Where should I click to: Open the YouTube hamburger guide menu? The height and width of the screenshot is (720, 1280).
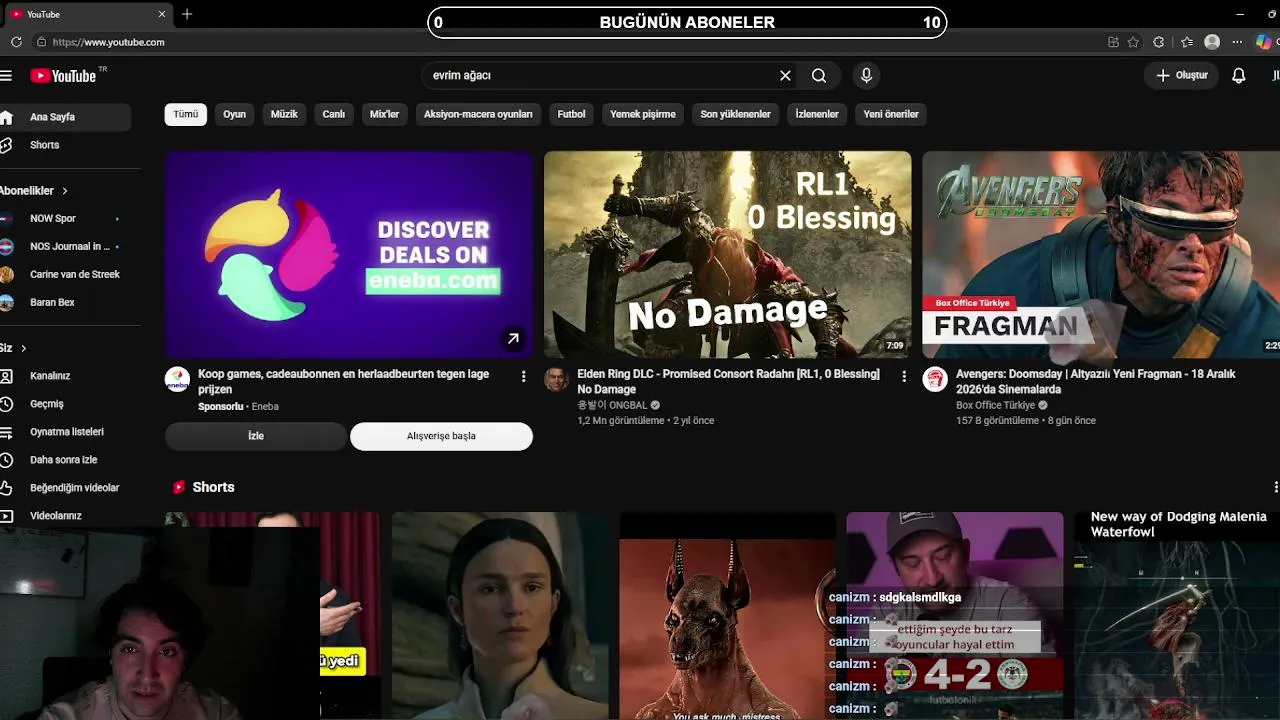point(6,76)
